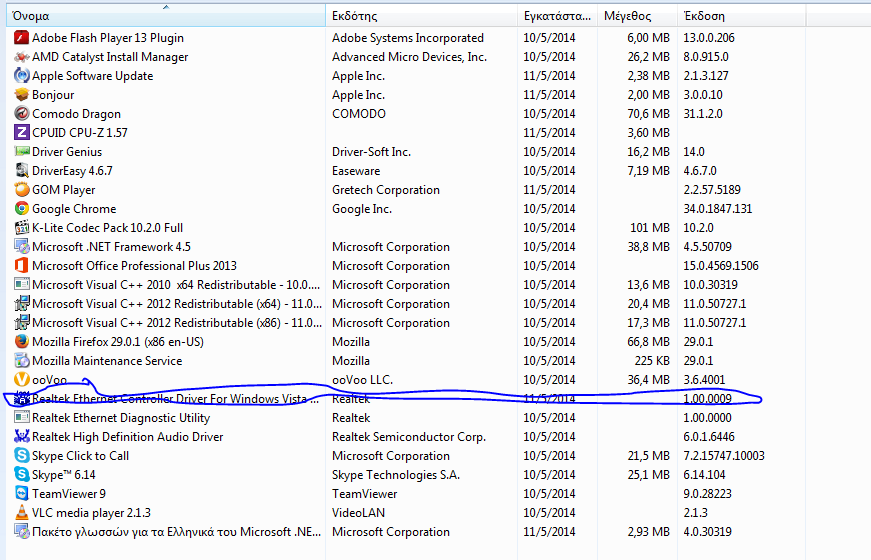Select Mozilla Firefox 29.0.1 program name

(x=118, y=341)
